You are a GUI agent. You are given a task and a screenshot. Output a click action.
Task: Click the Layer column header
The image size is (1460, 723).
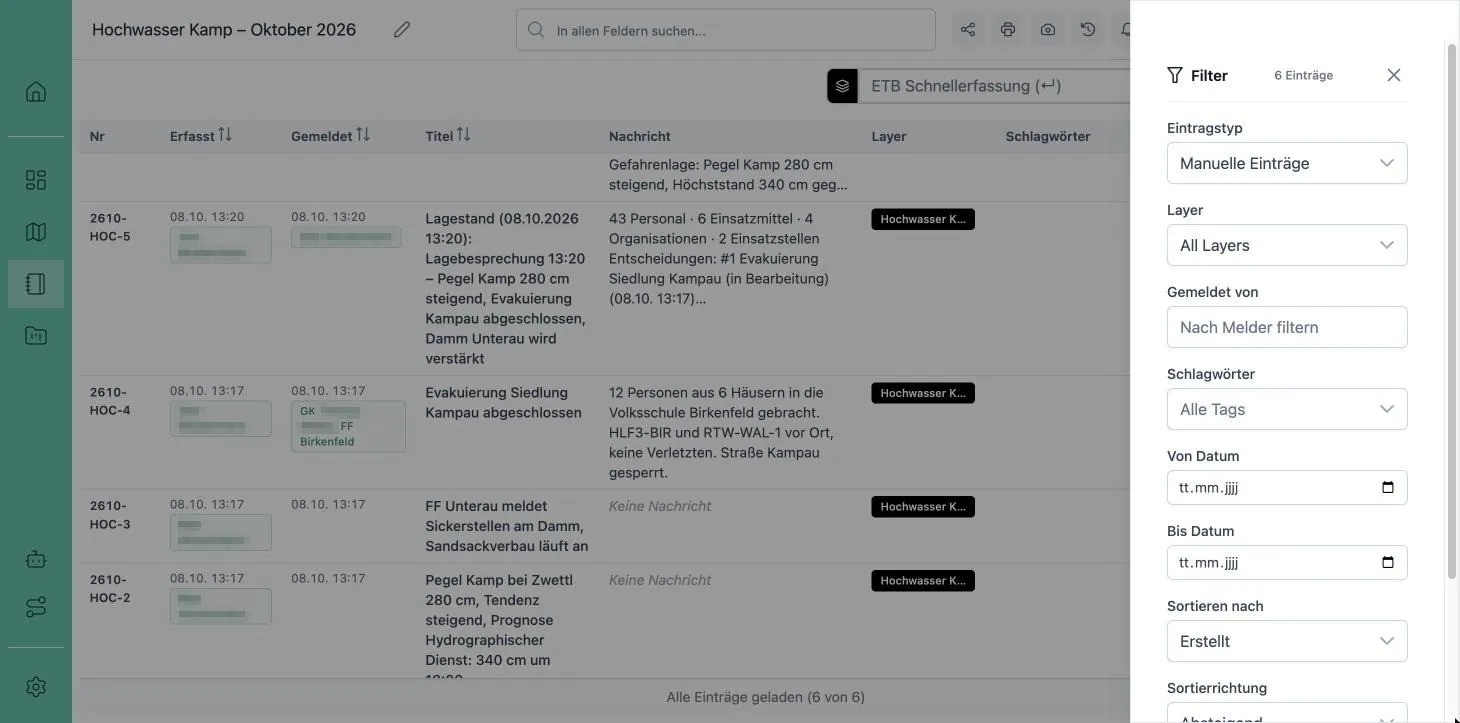coord(889,136)
